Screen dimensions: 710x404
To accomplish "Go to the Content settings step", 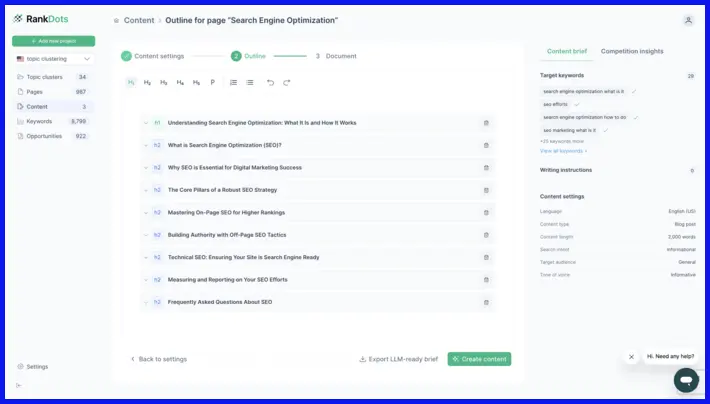I will pyautogui.click(x=153, y=56).
